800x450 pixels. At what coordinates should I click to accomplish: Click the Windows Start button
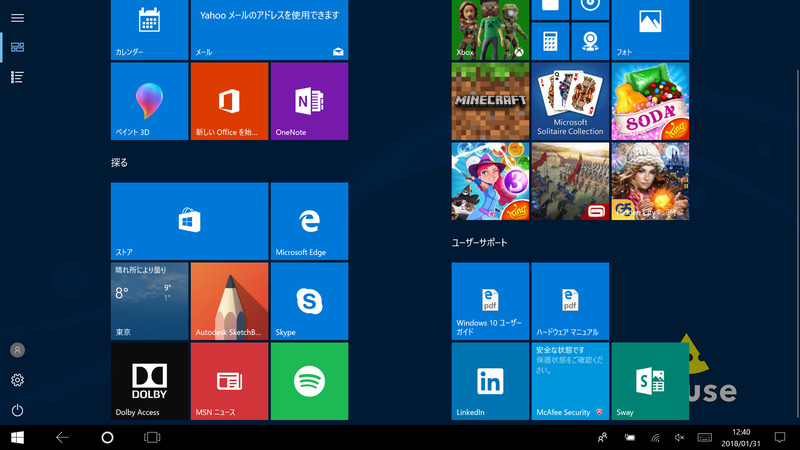tap(17, 437)
